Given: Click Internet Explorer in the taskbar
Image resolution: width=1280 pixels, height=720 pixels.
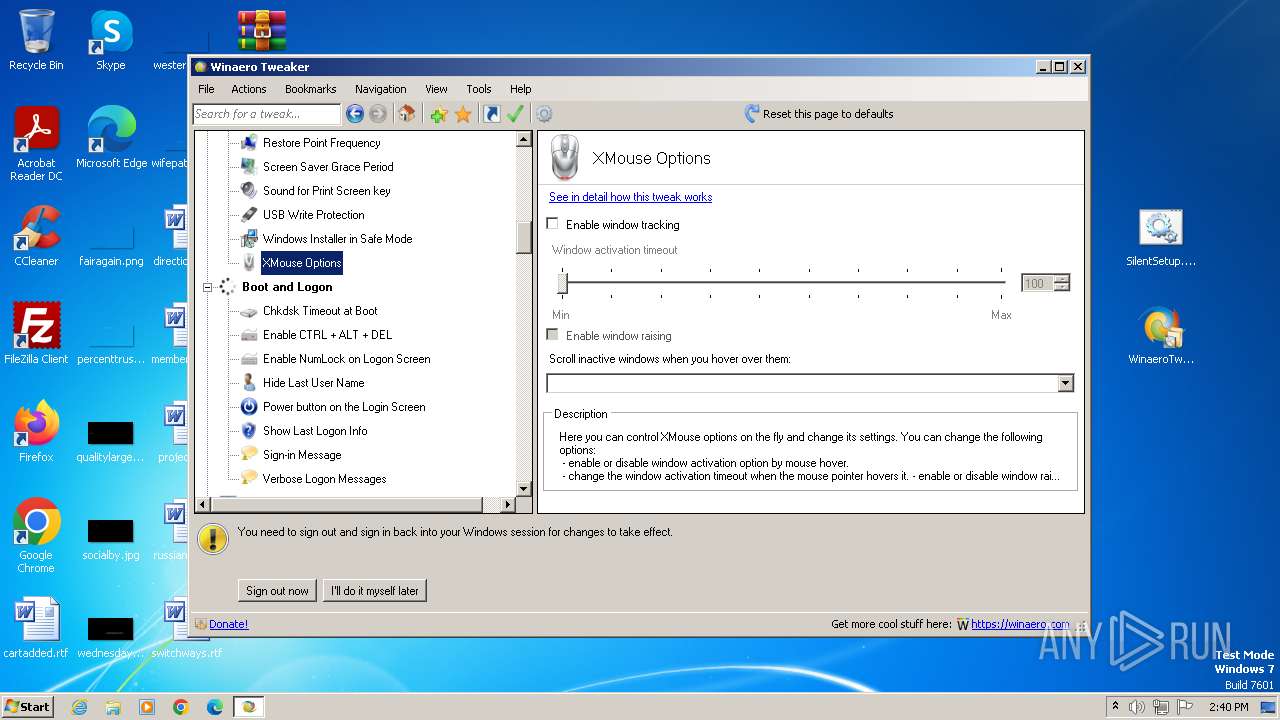Looking at the screenshot, I should click(80, 707).
